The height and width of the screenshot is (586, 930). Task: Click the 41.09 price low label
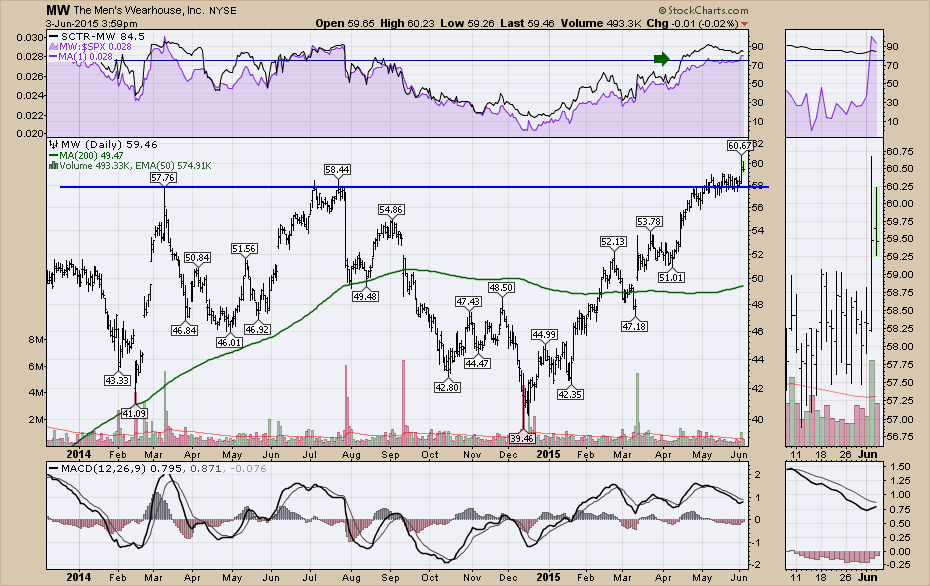tap(135, 413)
